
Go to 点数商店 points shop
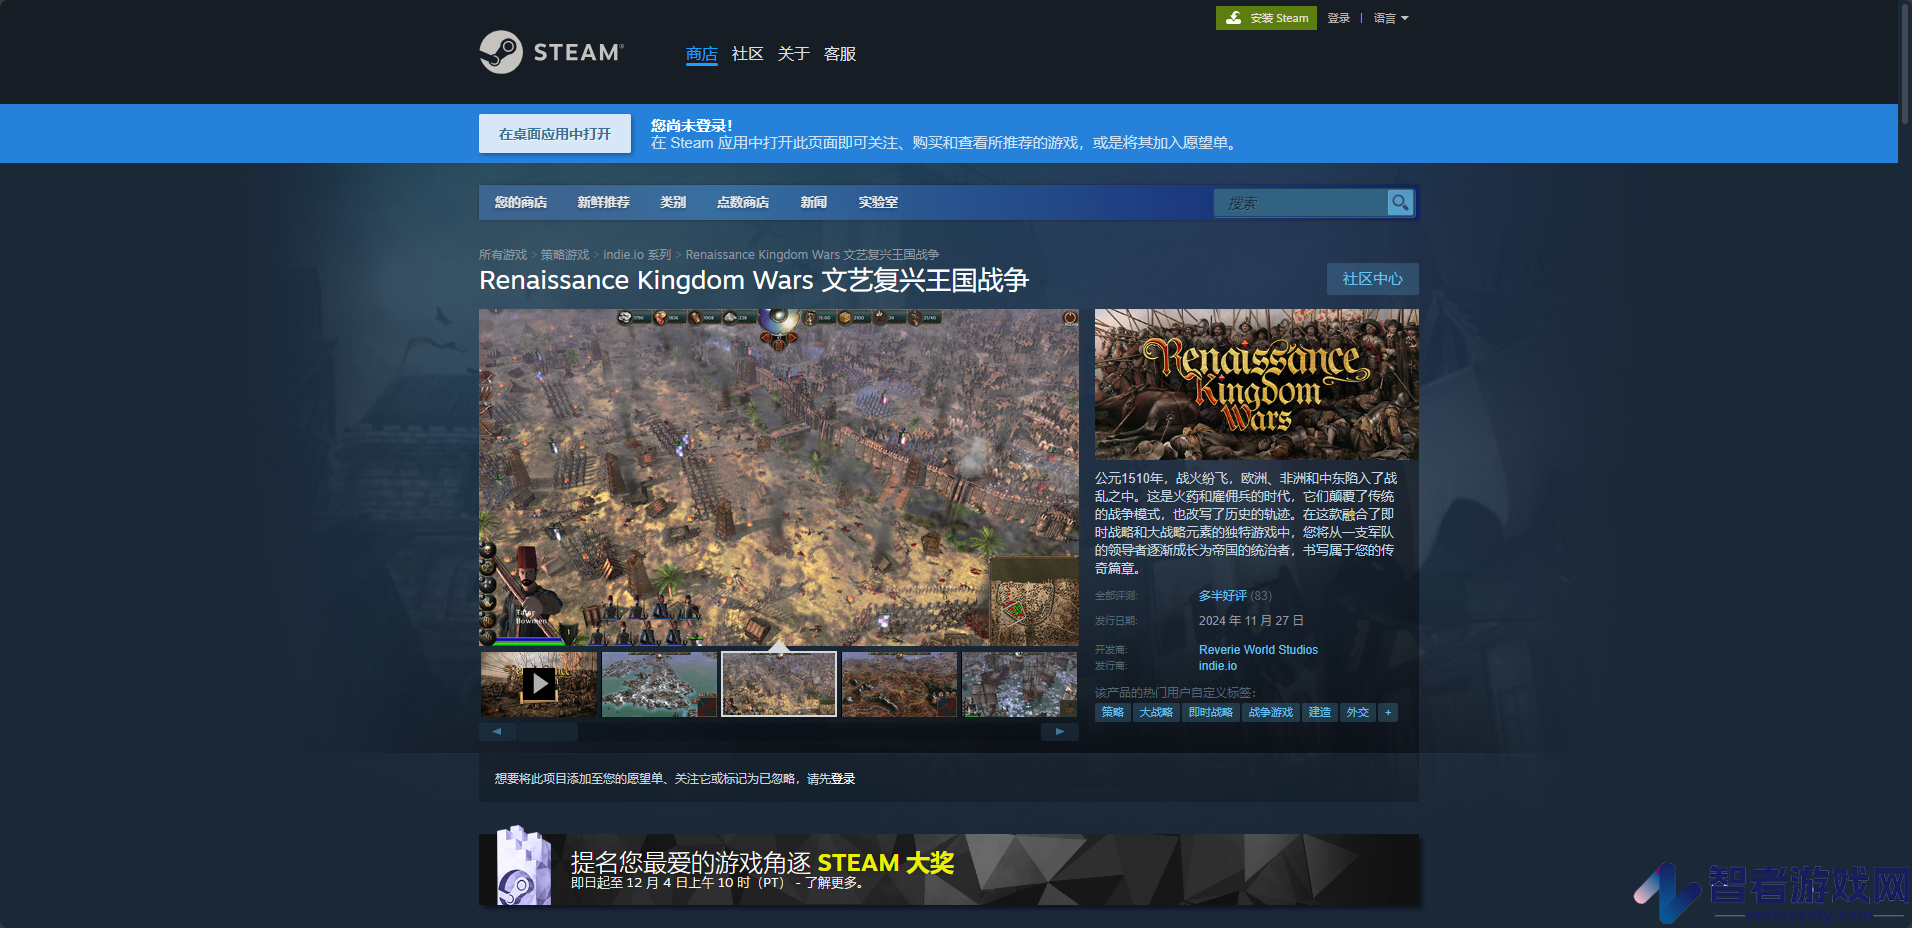[743, 202]
